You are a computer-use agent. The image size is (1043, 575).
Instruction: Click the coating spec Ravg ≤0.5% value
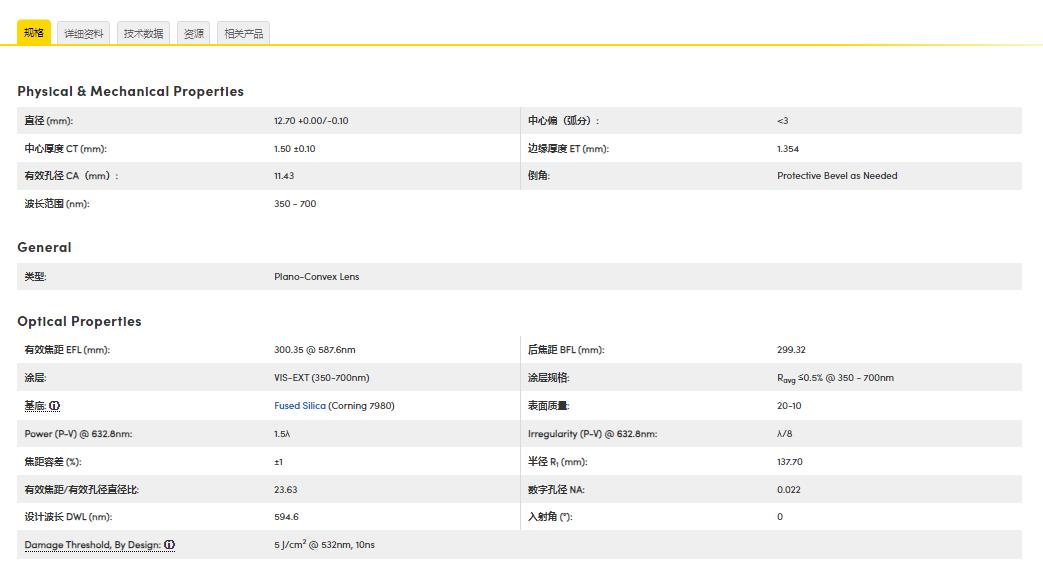(835, 378)
